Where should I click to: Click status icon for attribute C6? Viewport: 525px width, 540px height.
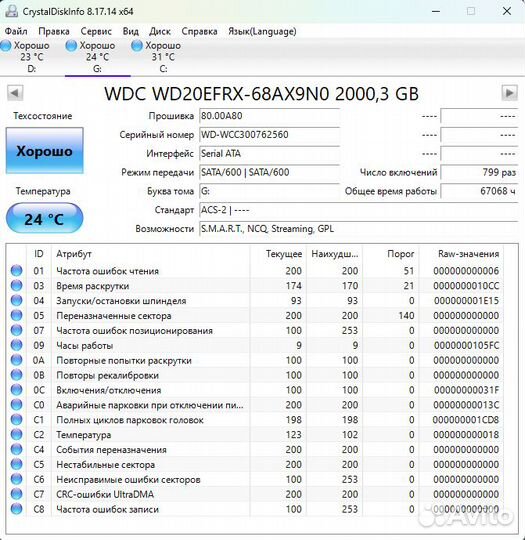click(16, 479)
